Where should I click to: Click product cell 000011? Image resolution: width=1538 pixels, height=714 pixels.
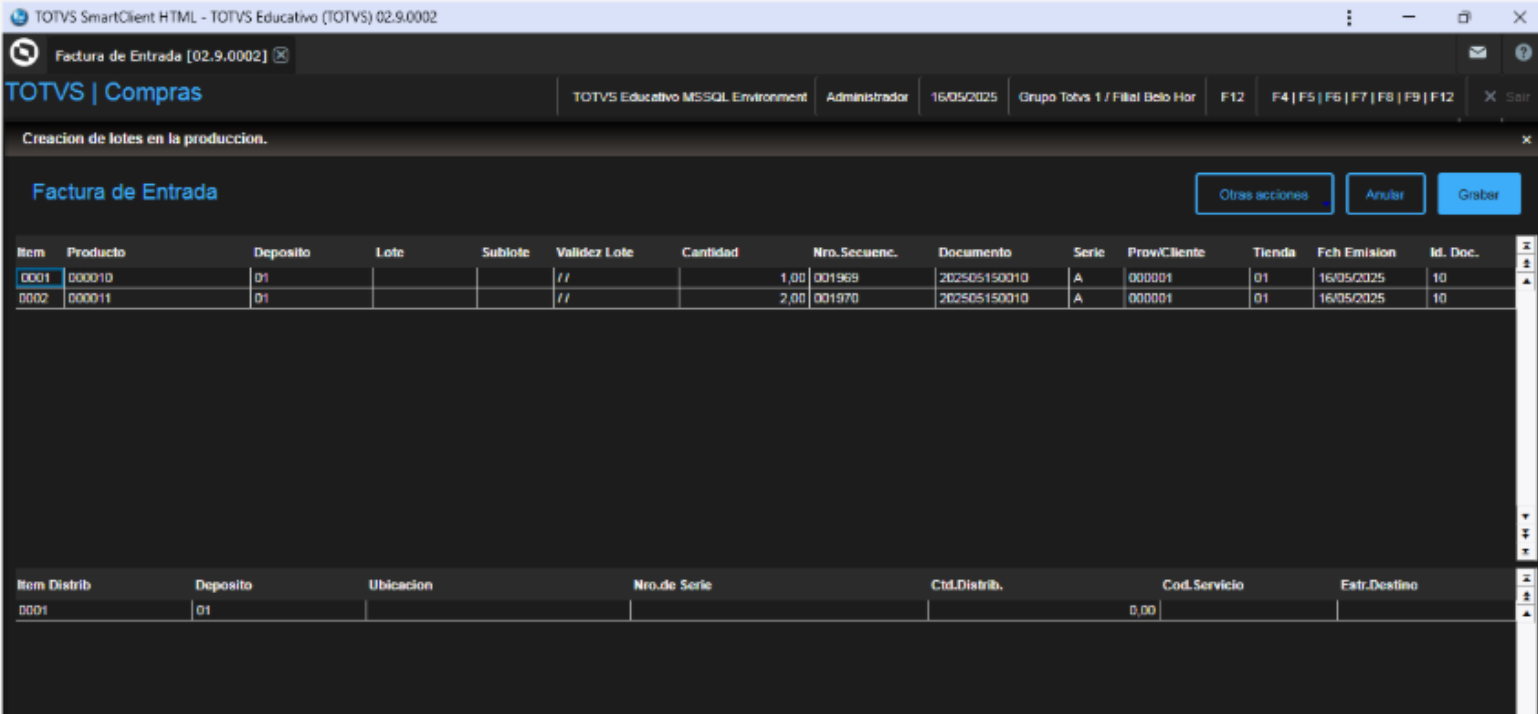coord(157,298)
